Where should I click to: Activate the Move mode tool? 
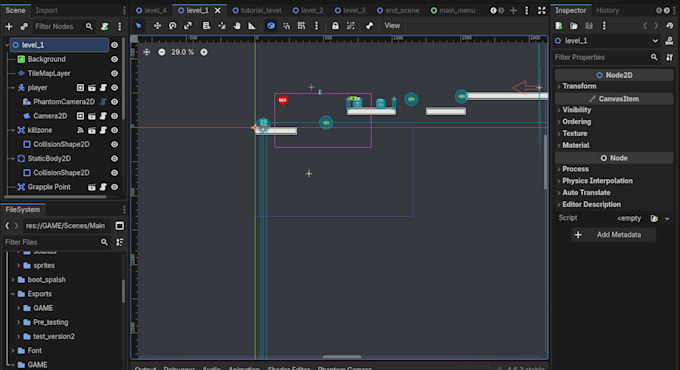coord(157,26)
